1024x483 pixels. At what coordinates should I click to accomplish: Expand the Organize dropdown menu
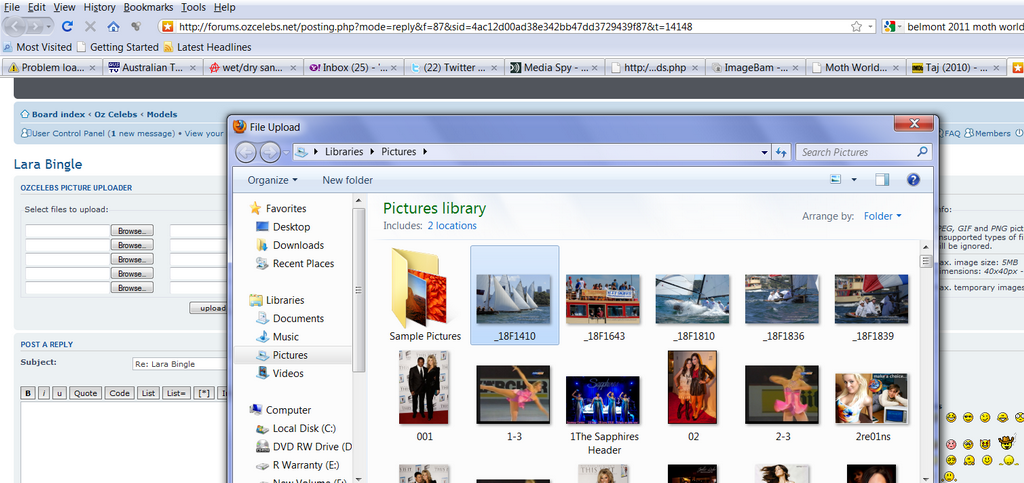[x=273, y=180]
